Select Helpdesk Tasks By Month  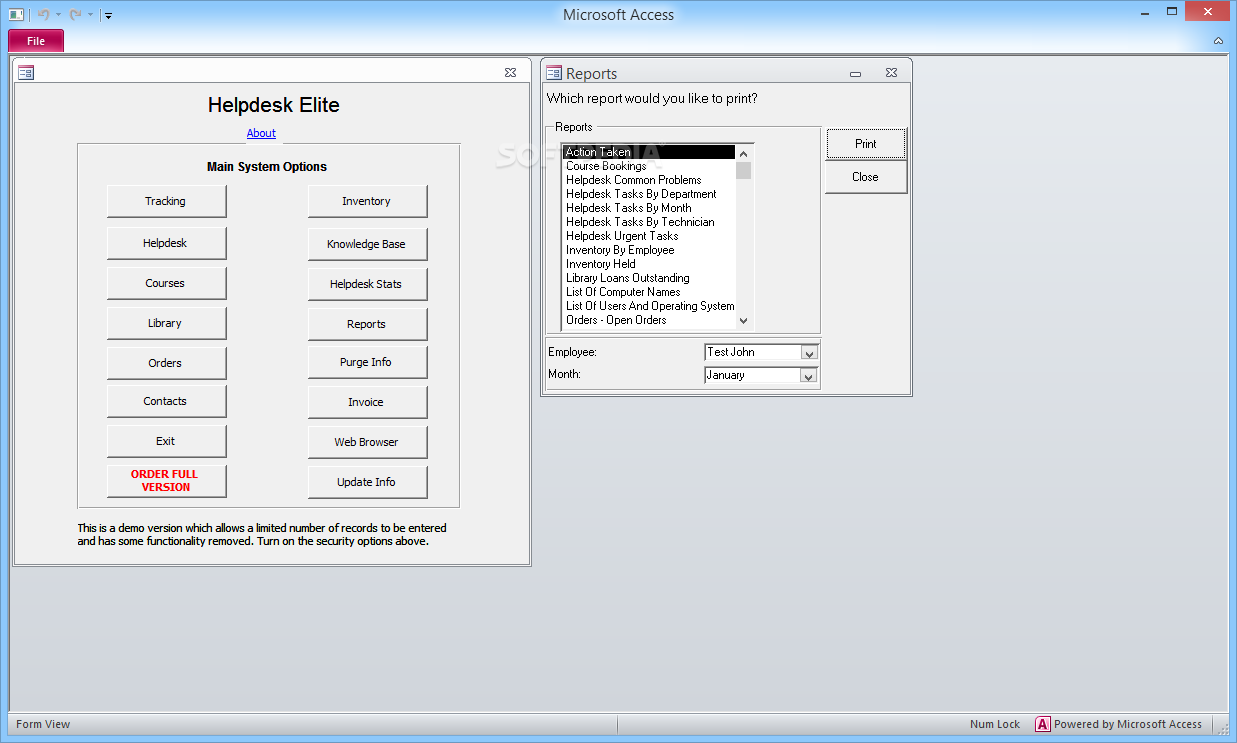[x=649, y=208]
